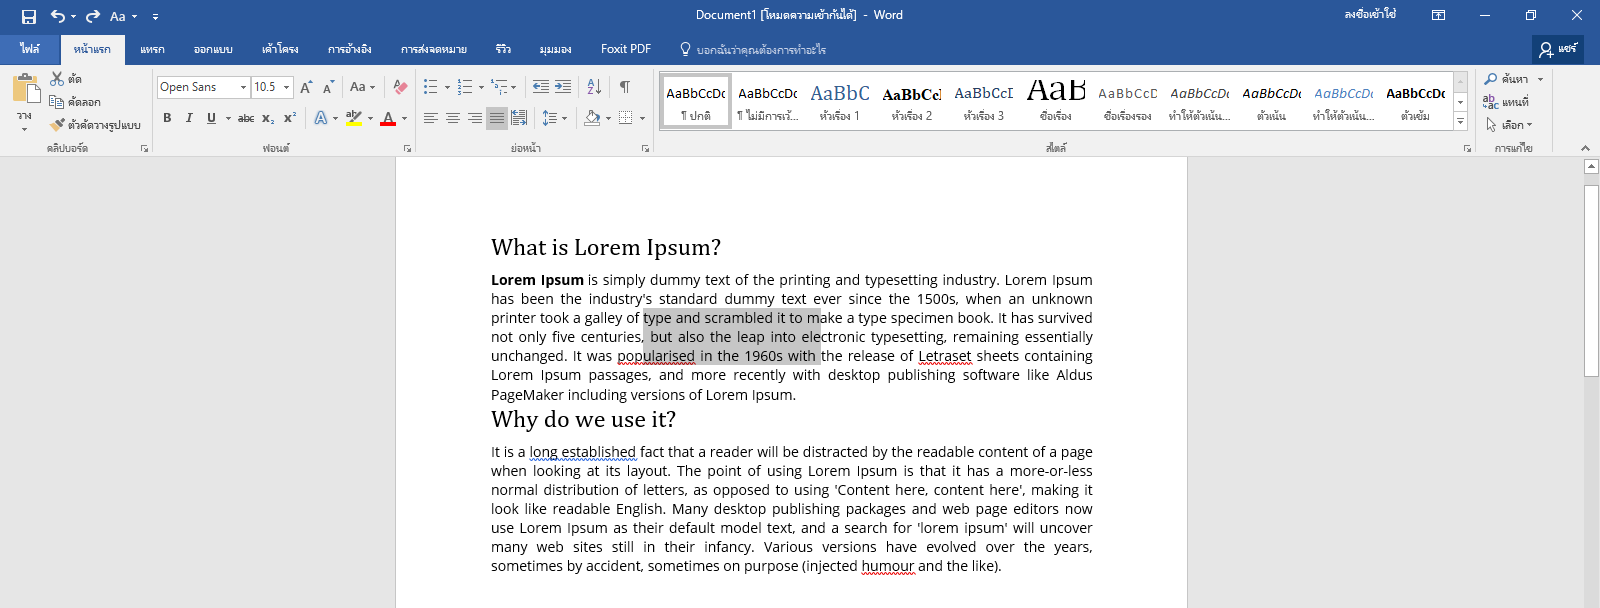1600x608 pixels.
Task: Click the แชร์ (Share) button
Action: 1558,49
